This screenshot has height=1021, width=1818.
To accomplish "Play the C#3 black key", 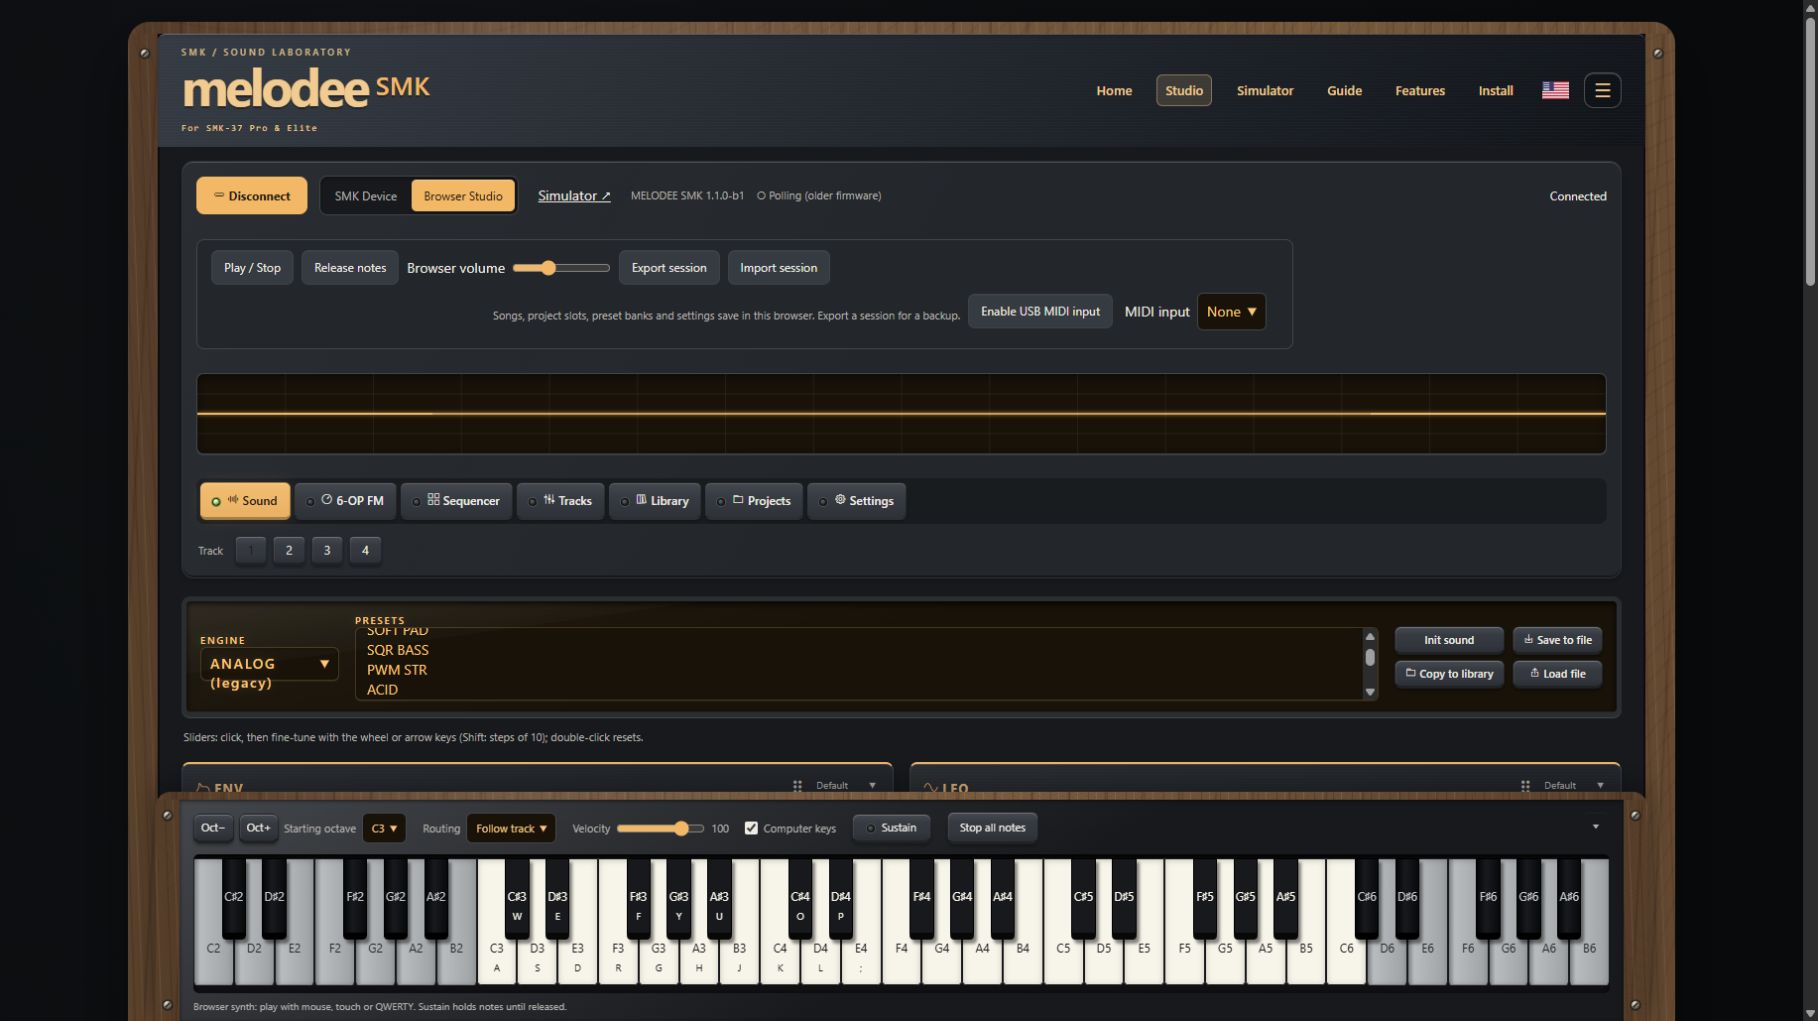I will coord(516,897).
